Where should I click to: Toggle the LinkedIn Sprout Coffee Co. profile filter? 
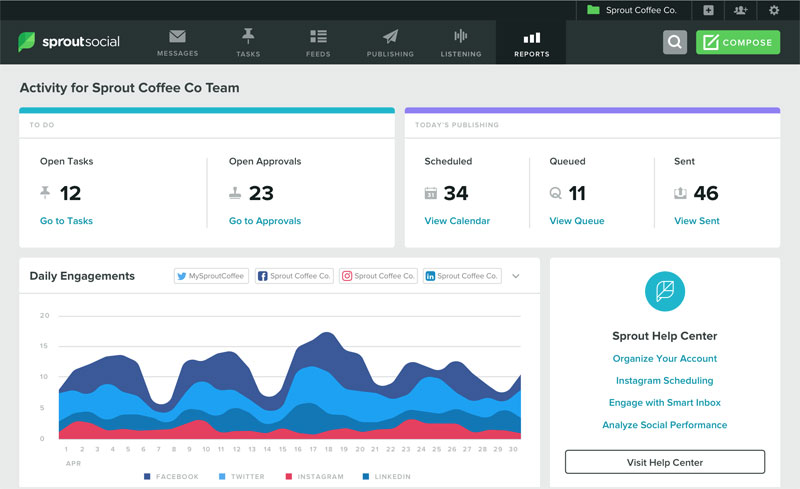[x=462, y=276]
